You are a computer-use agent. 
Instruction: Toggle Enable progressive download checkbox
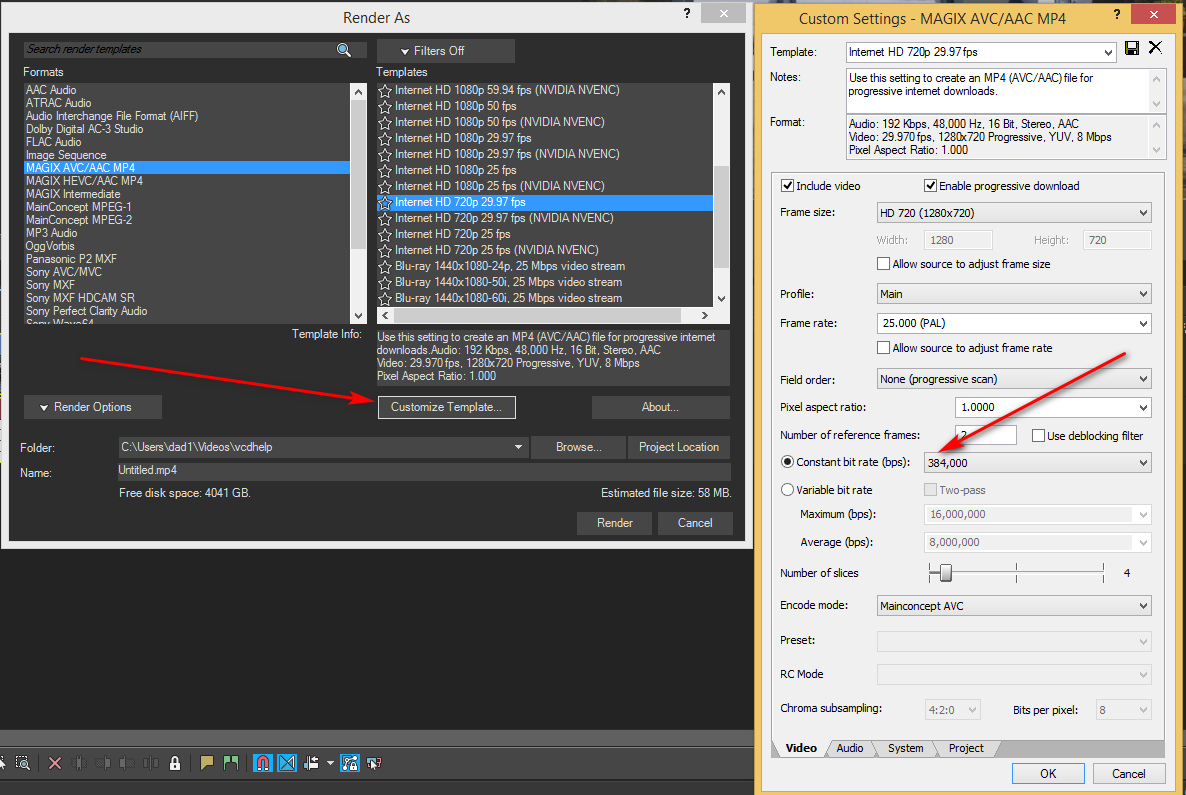tap(930, 186)
